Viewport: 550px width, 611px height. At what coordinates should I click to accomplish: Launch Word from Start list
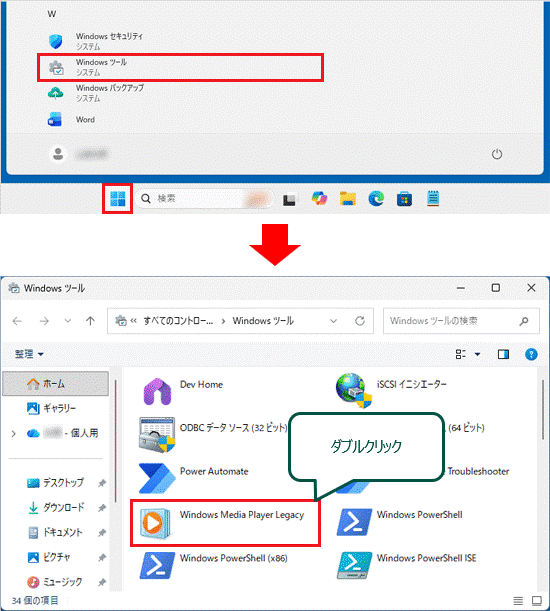[71, 119]
